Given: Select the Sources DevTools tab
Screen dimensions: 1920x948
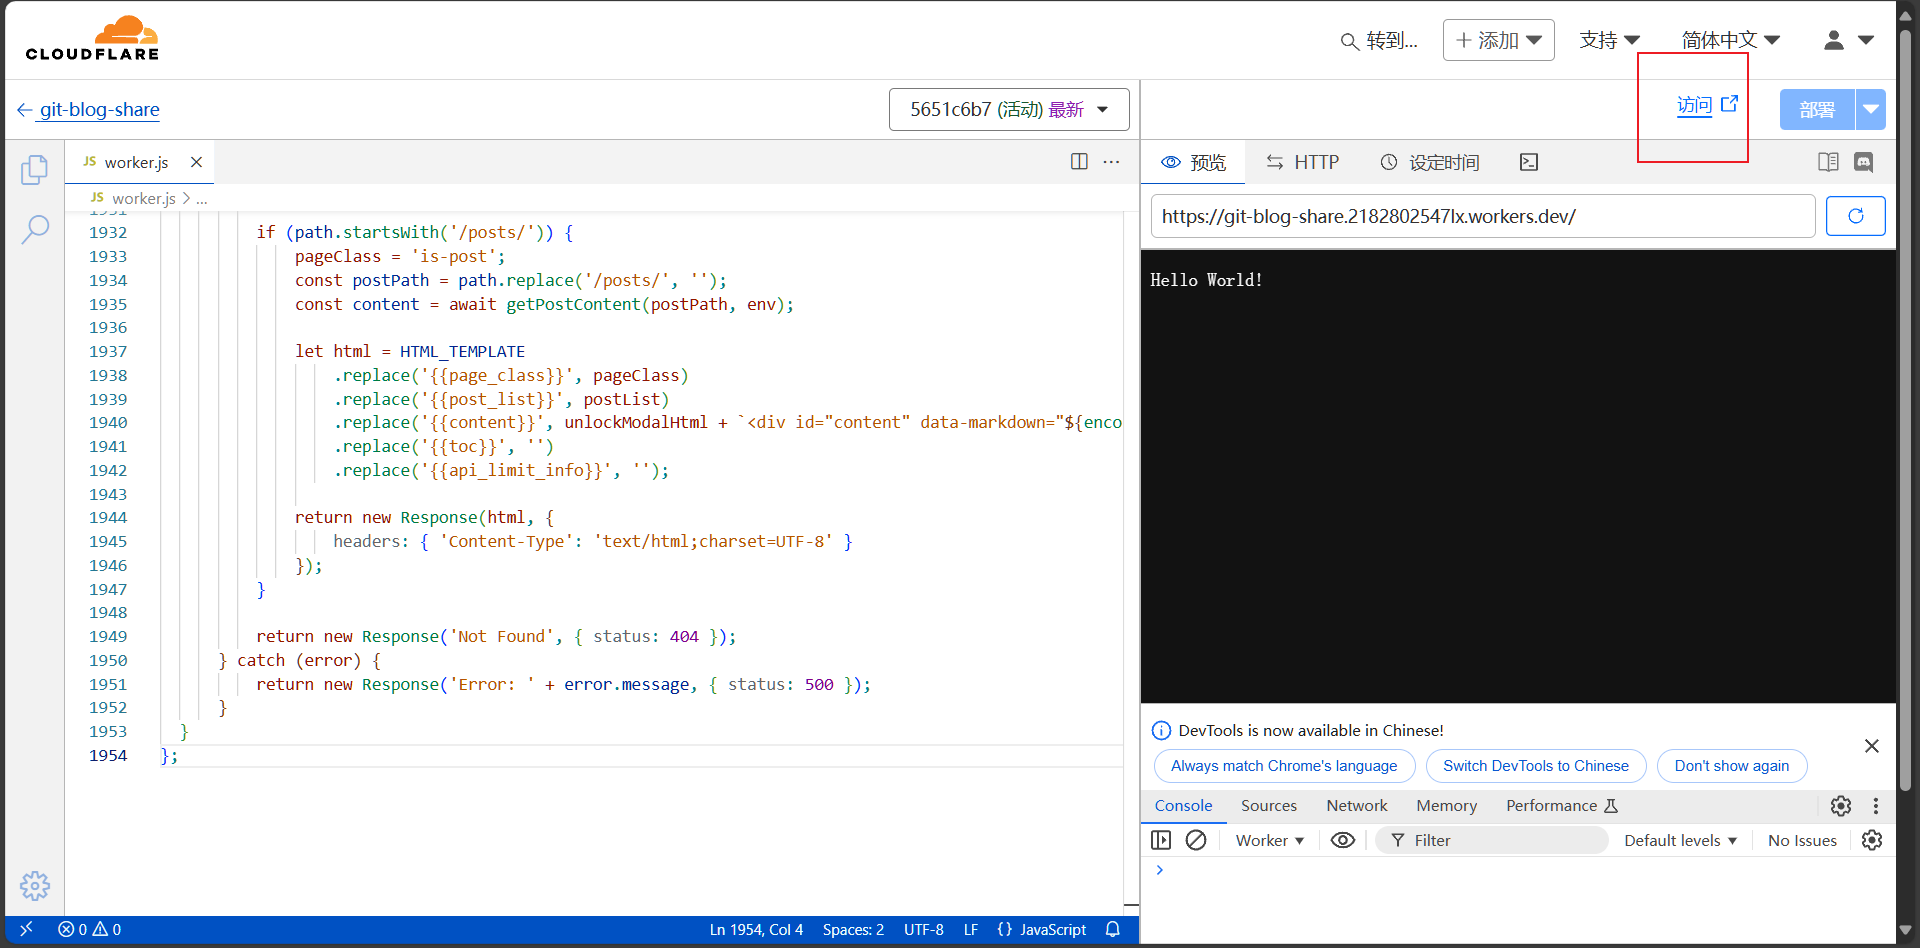Looking at the screenshot, I should coord(1269,806).
